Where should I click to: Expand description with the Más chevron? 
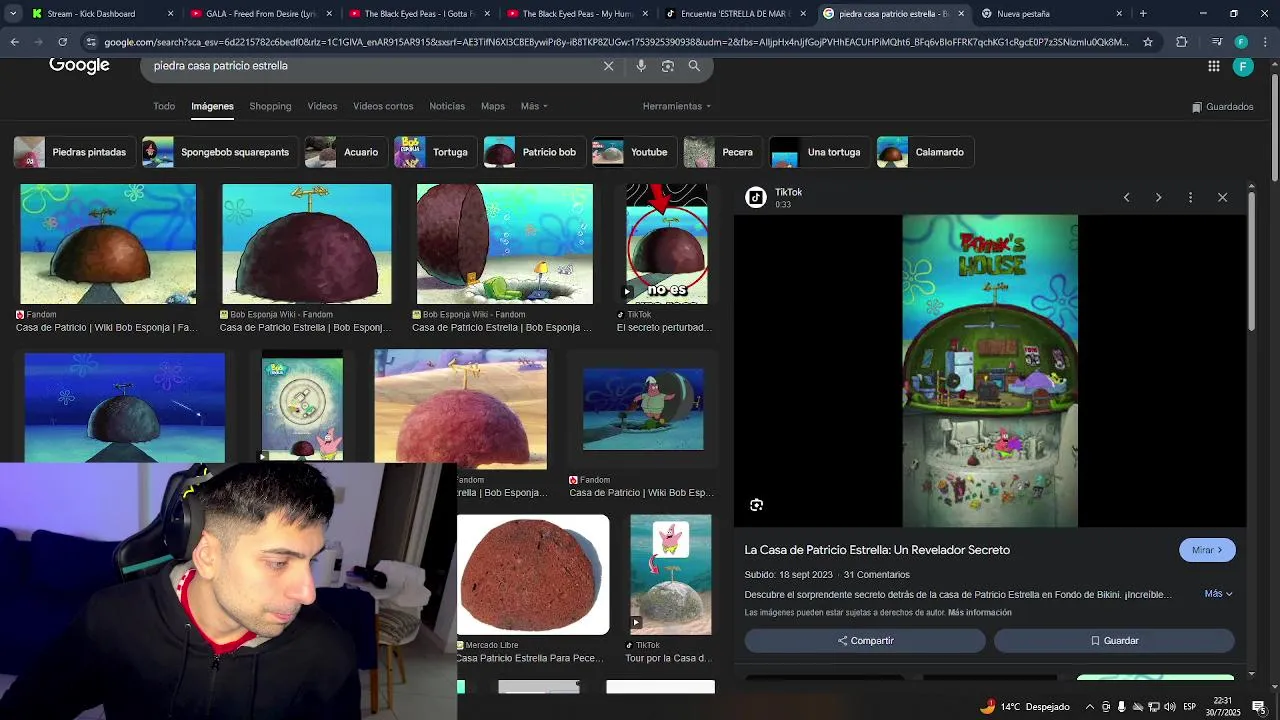pos(1218,594)
